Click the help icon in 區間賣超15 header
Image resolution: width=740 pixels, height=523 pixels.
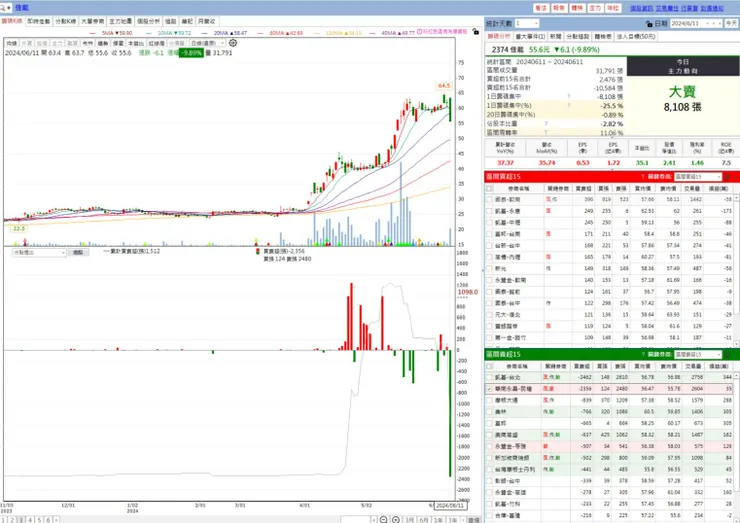pyautogui.click(x=643, y=354)
